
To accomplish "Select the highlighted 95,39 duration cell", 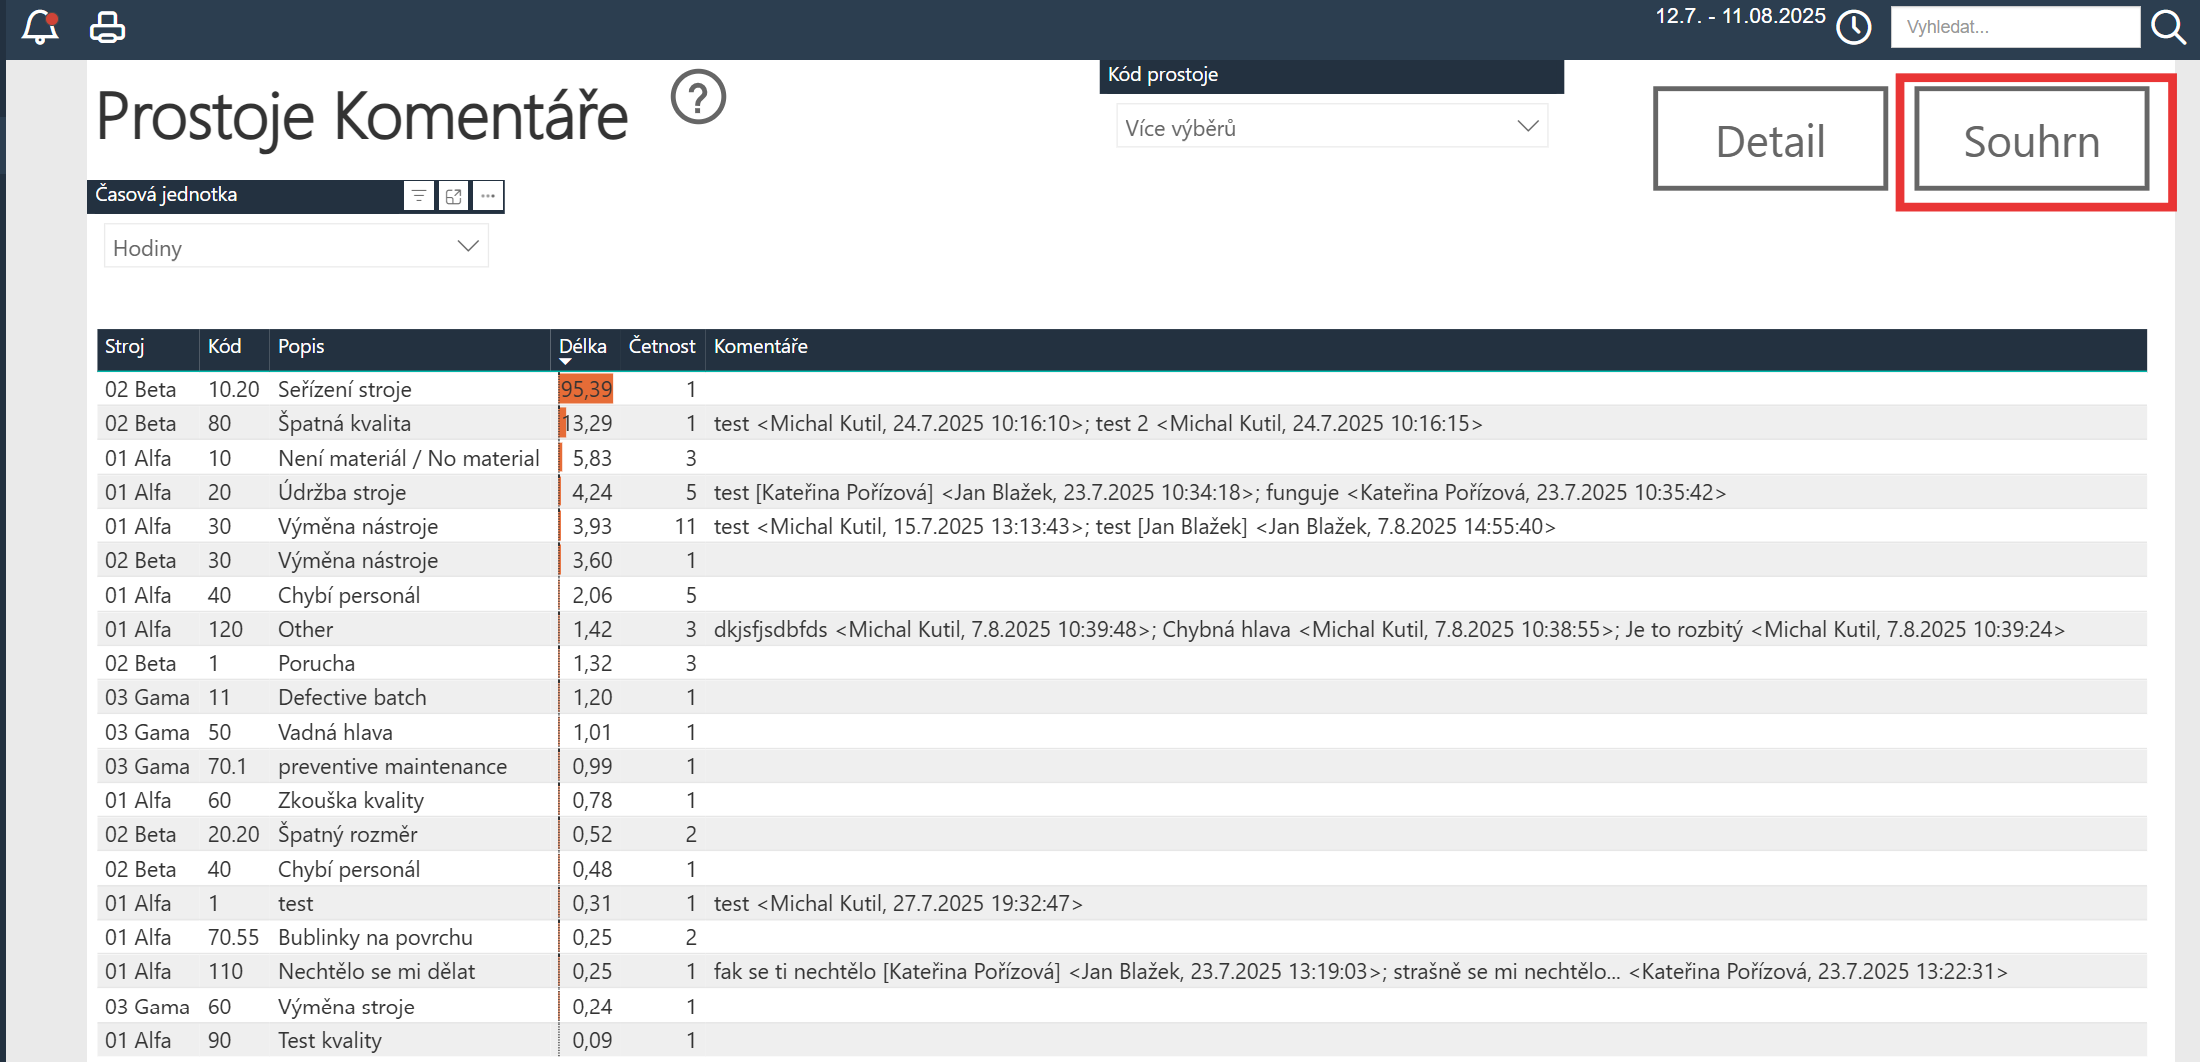I will tap(586, 389).
